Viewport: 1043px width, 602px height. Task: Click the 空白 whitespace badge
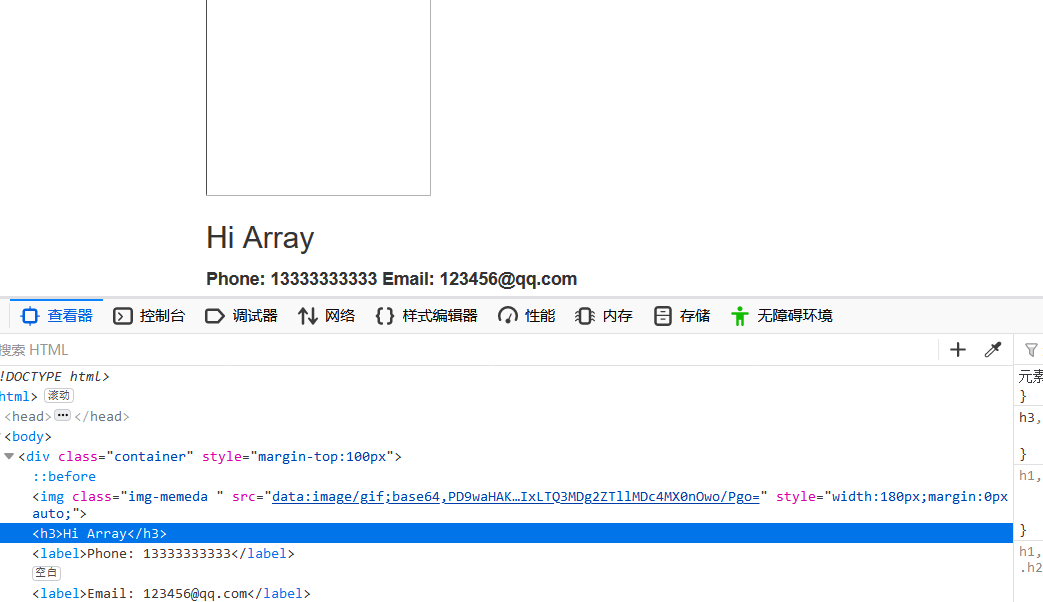(x=46, y=572)
